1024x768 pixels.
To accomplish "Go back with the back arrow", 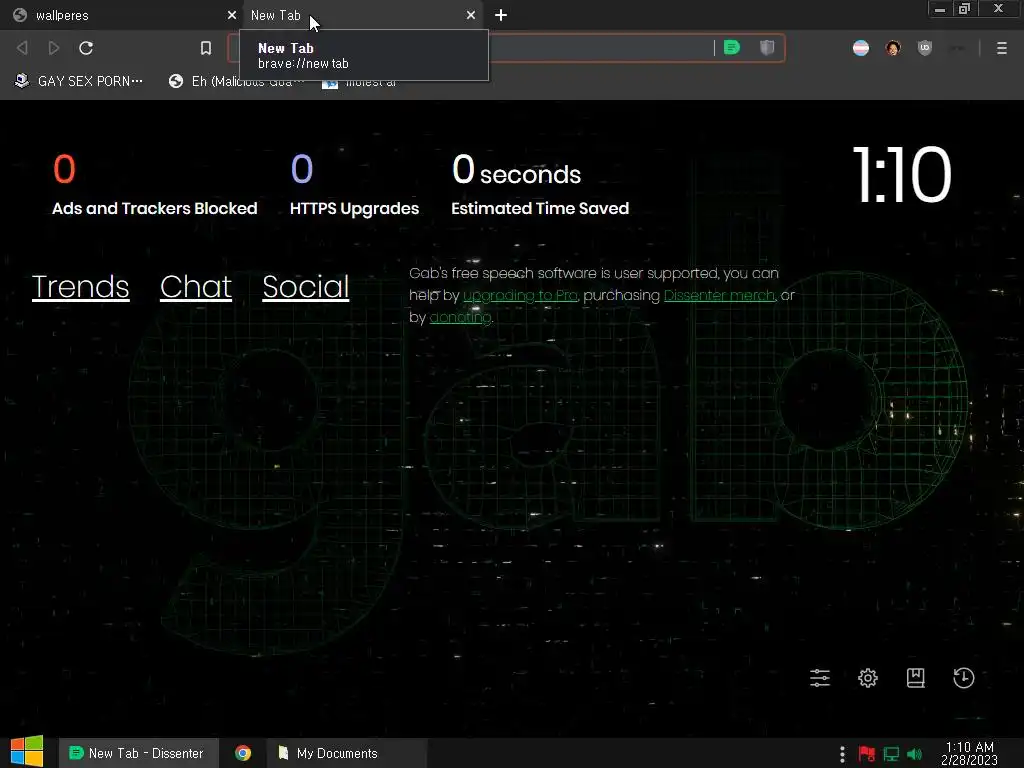I will [22, 48].
